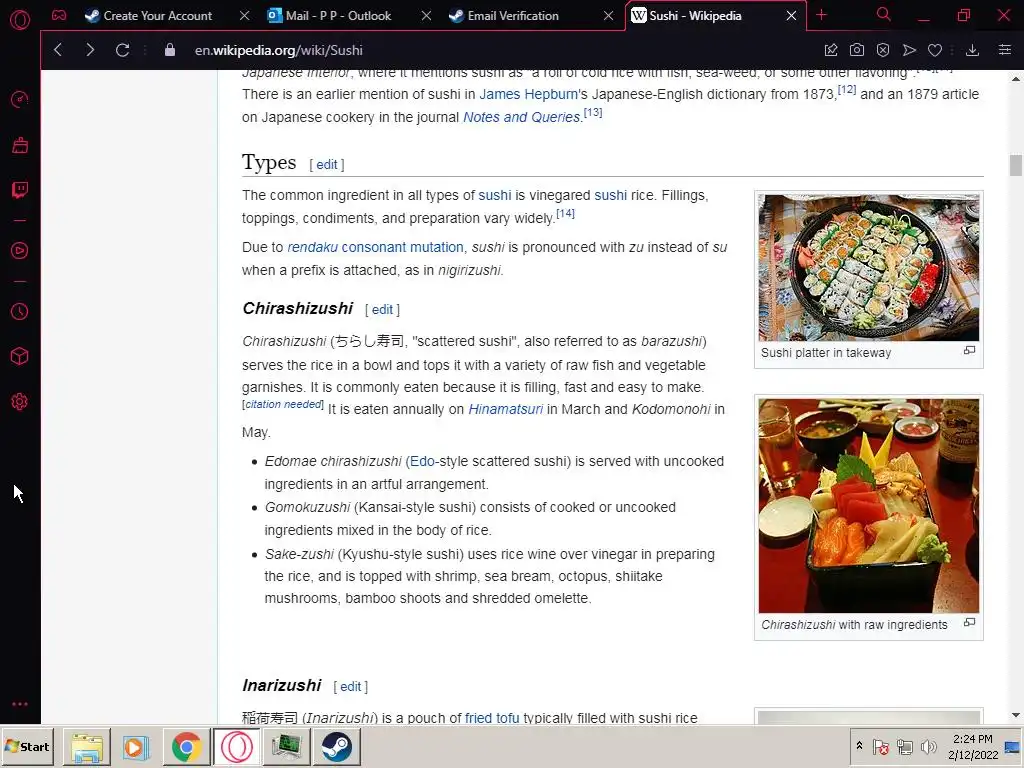Add page to bookmarks heart icon
This screenshot has height=768, width=1024.
[935, 50]
